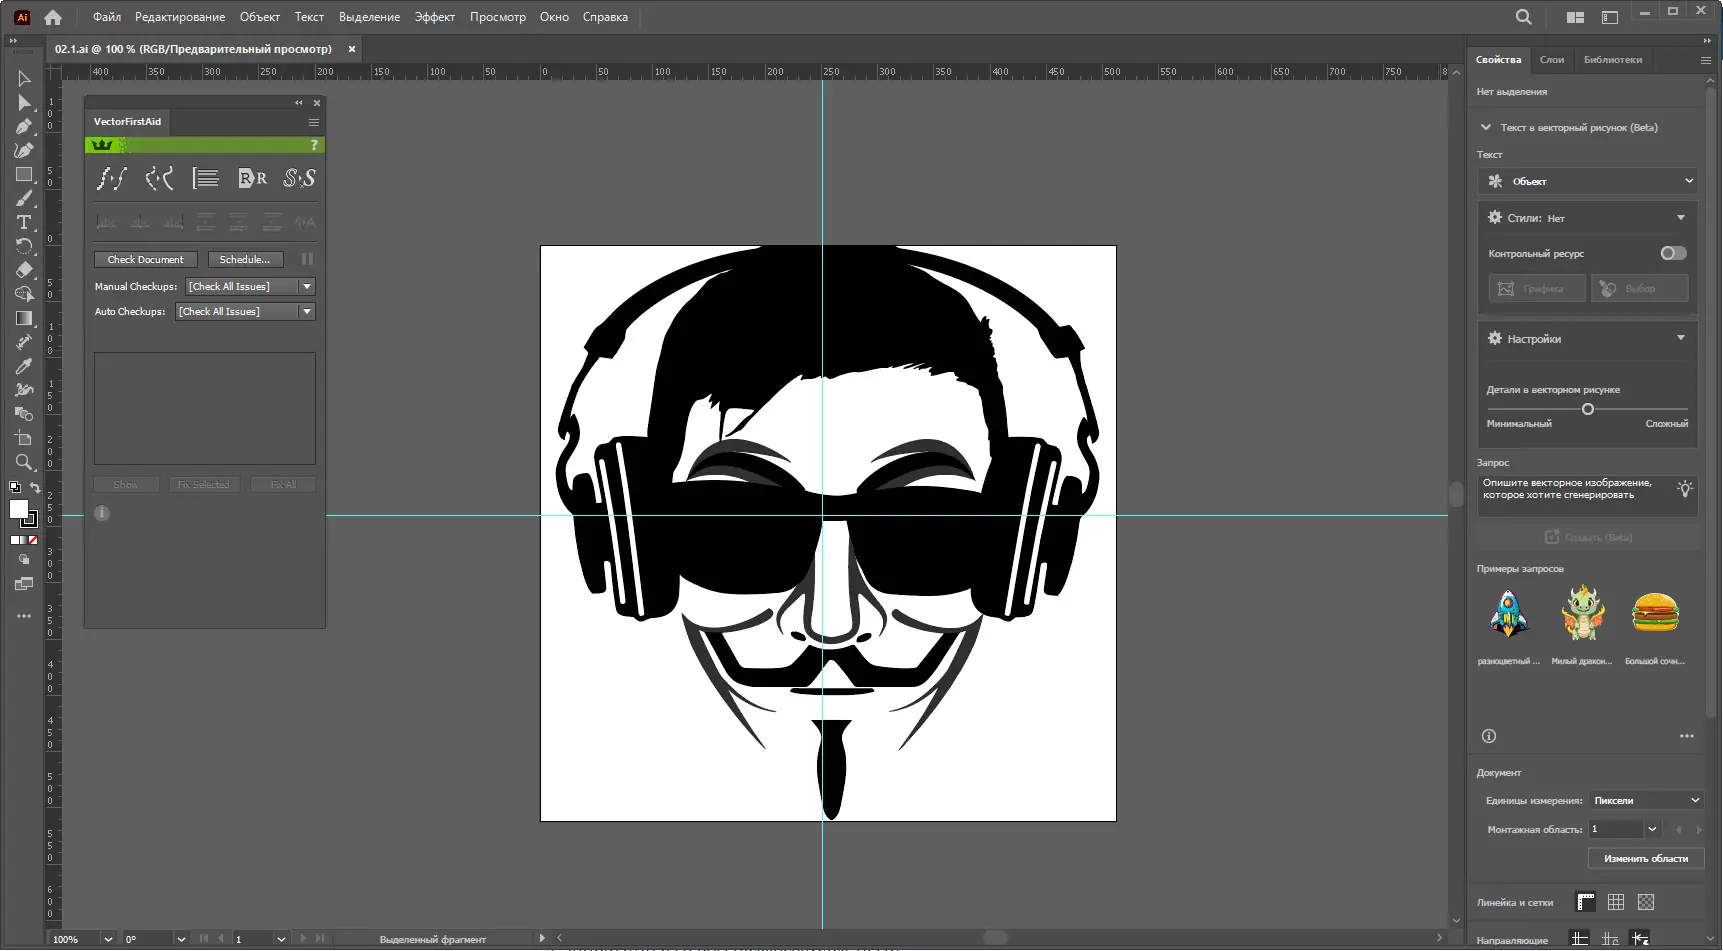Screen dimensions: 1723x951
Task: Select the burger prompt example thumbnail
Action: [1655, 614]
